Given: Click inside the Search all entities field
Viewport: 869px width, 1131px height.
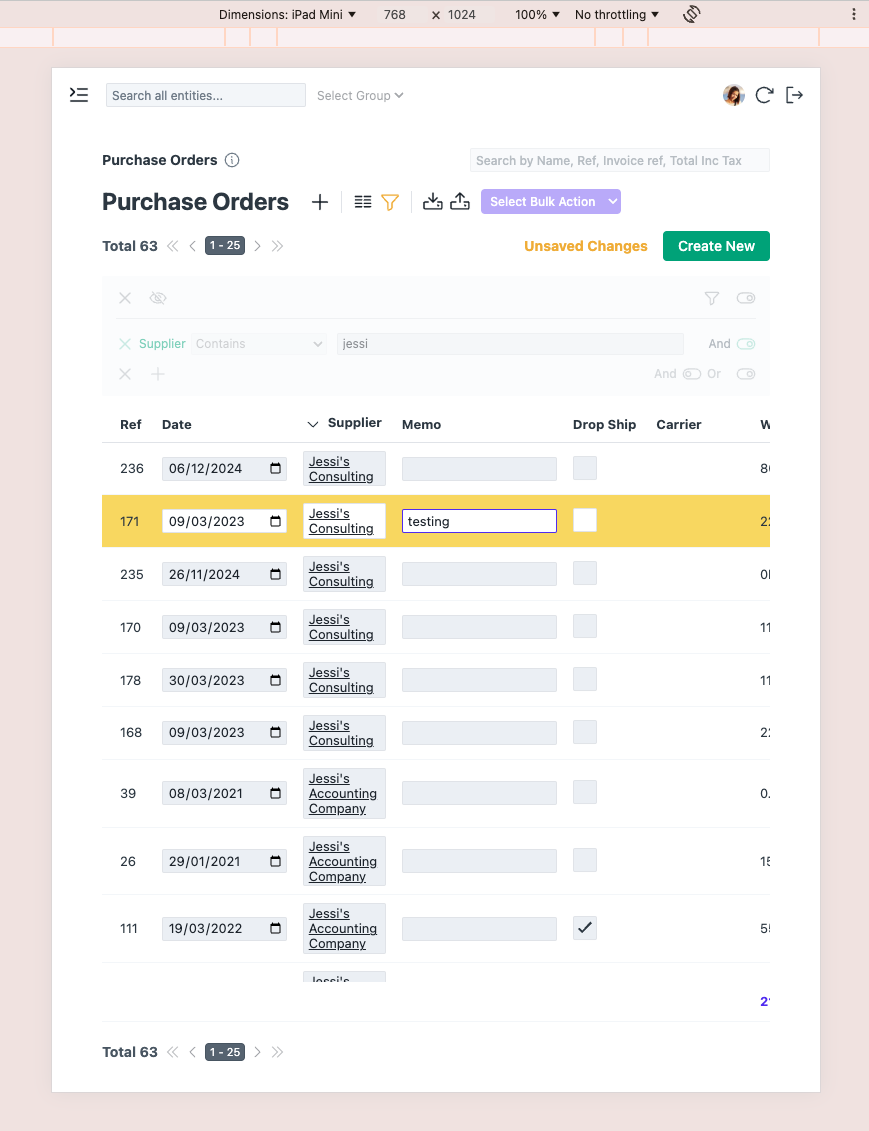Looking at the screenshot, I should point(205,95).
